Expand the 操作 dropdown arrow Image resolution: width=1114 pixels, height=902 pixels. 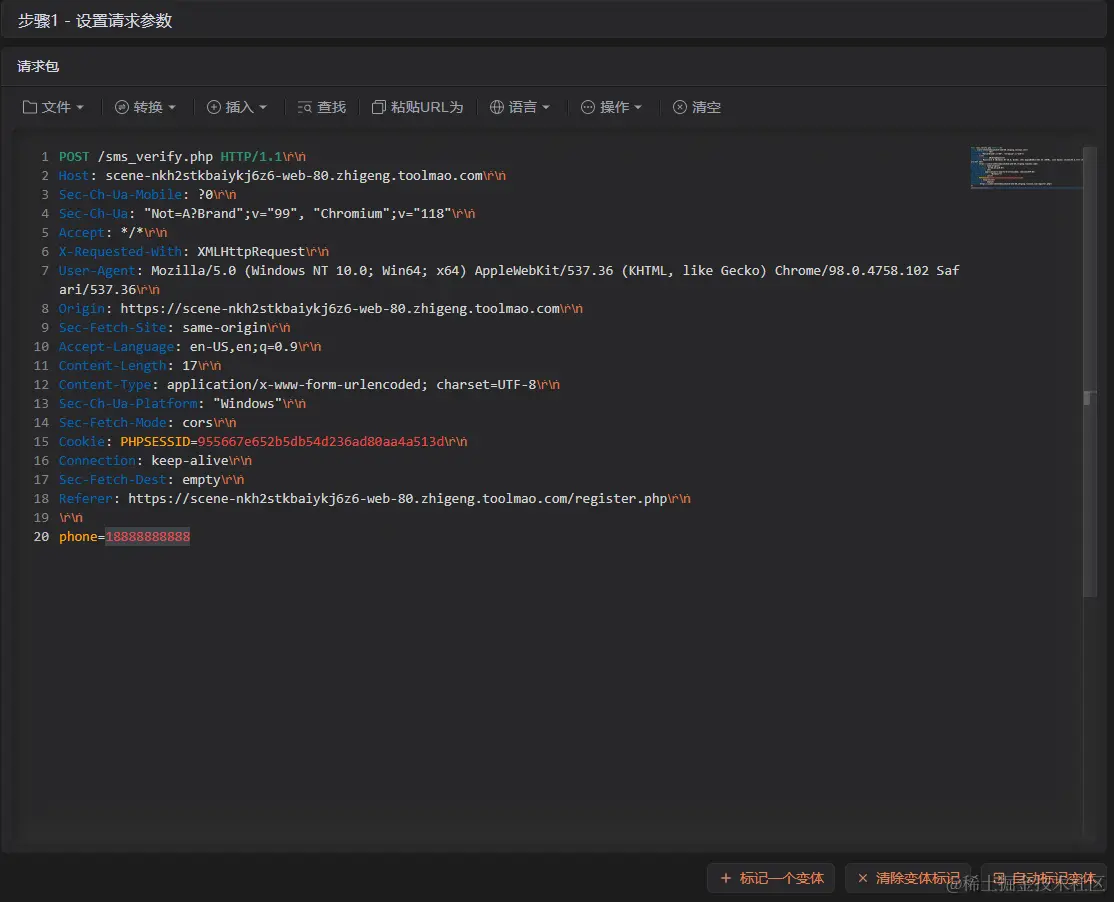[638, 107]
